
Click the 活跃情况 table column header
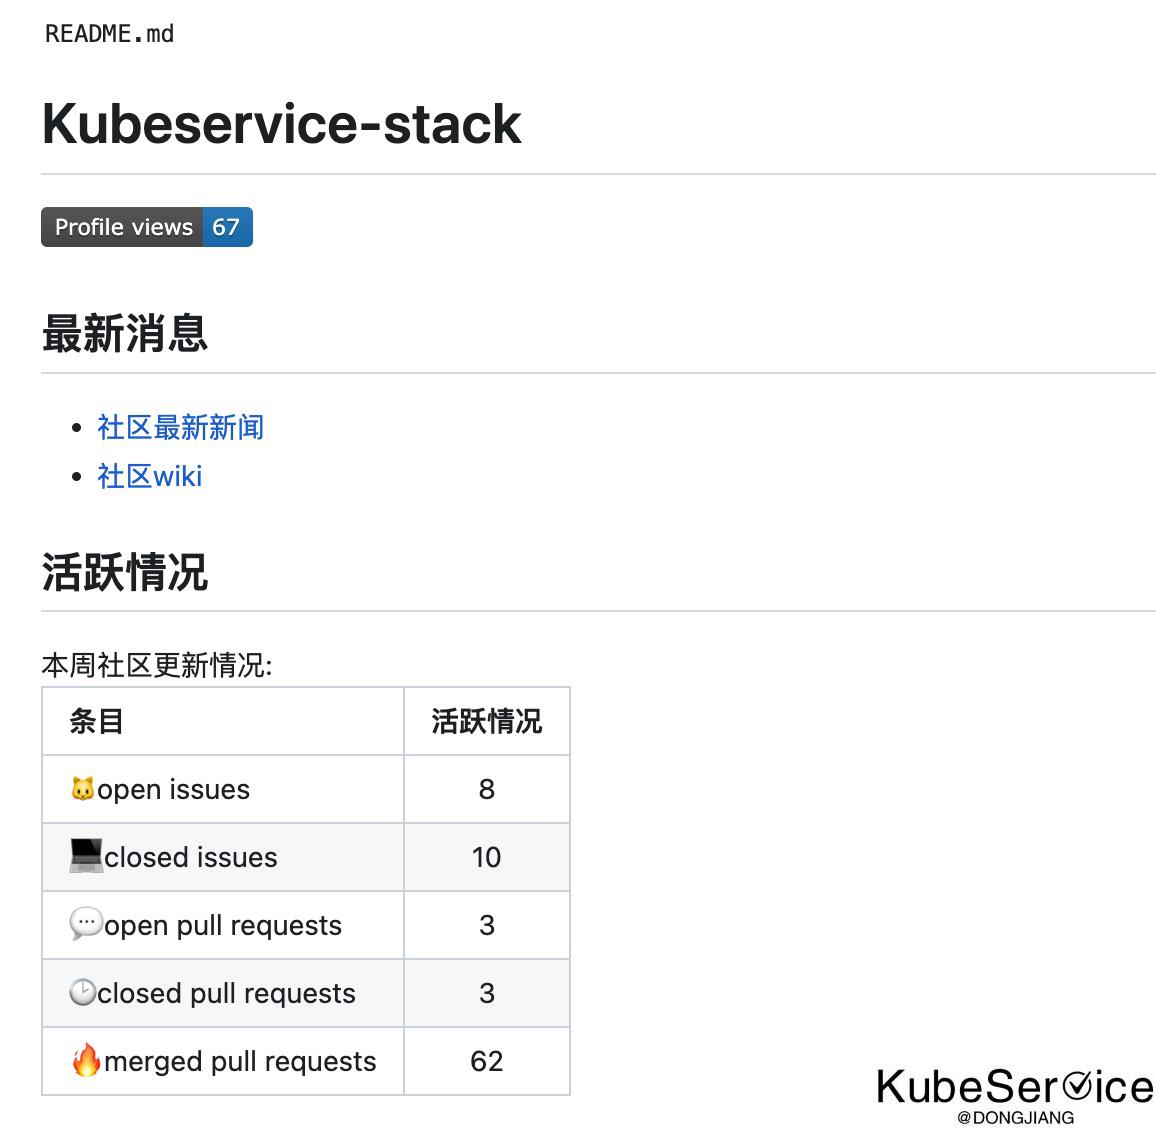click(487, 721)
